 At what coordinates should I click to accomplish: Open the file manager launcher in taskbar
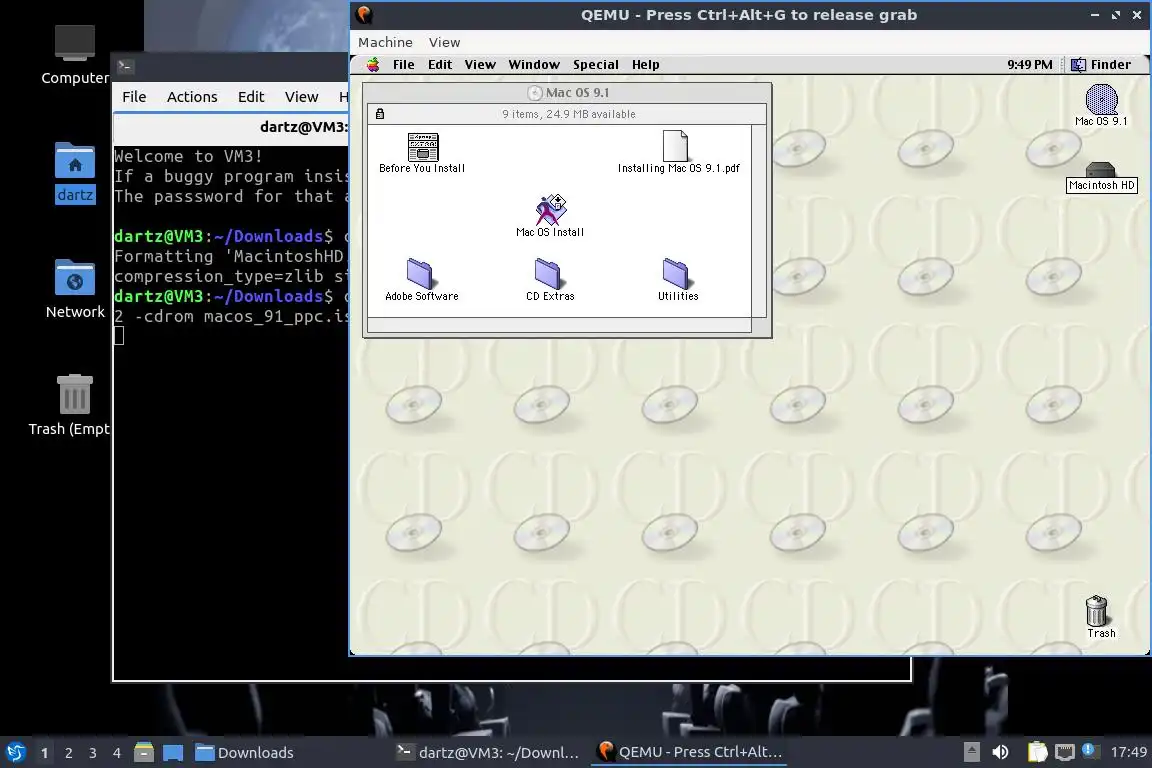pos(144,753)
